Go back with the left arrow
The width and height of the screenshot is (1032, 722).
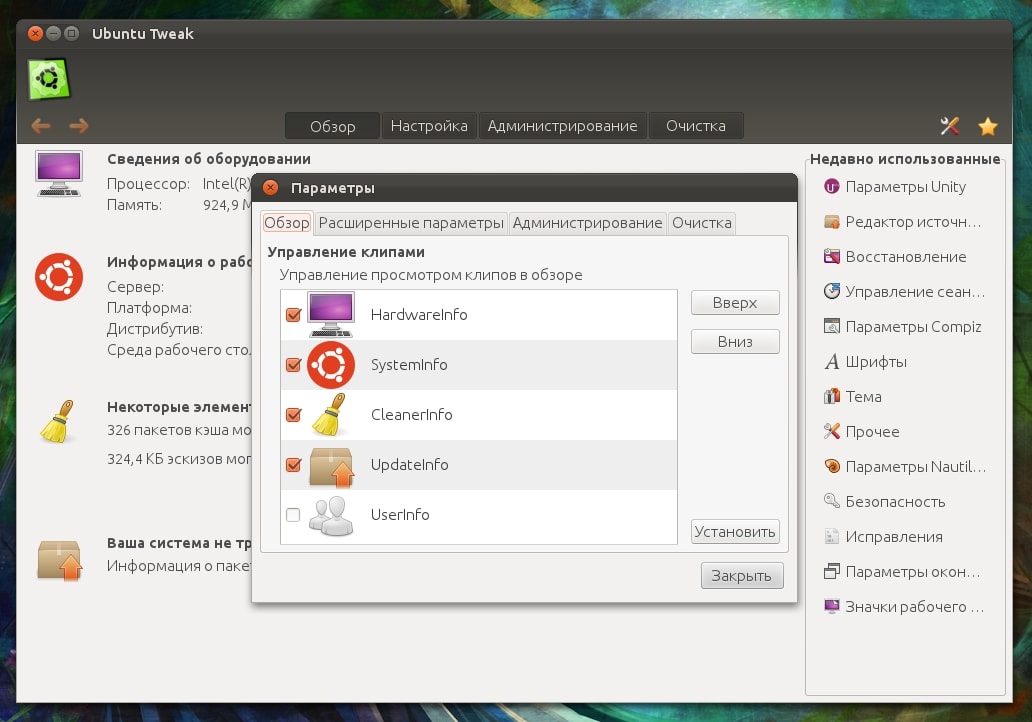[x=41, y=126]
